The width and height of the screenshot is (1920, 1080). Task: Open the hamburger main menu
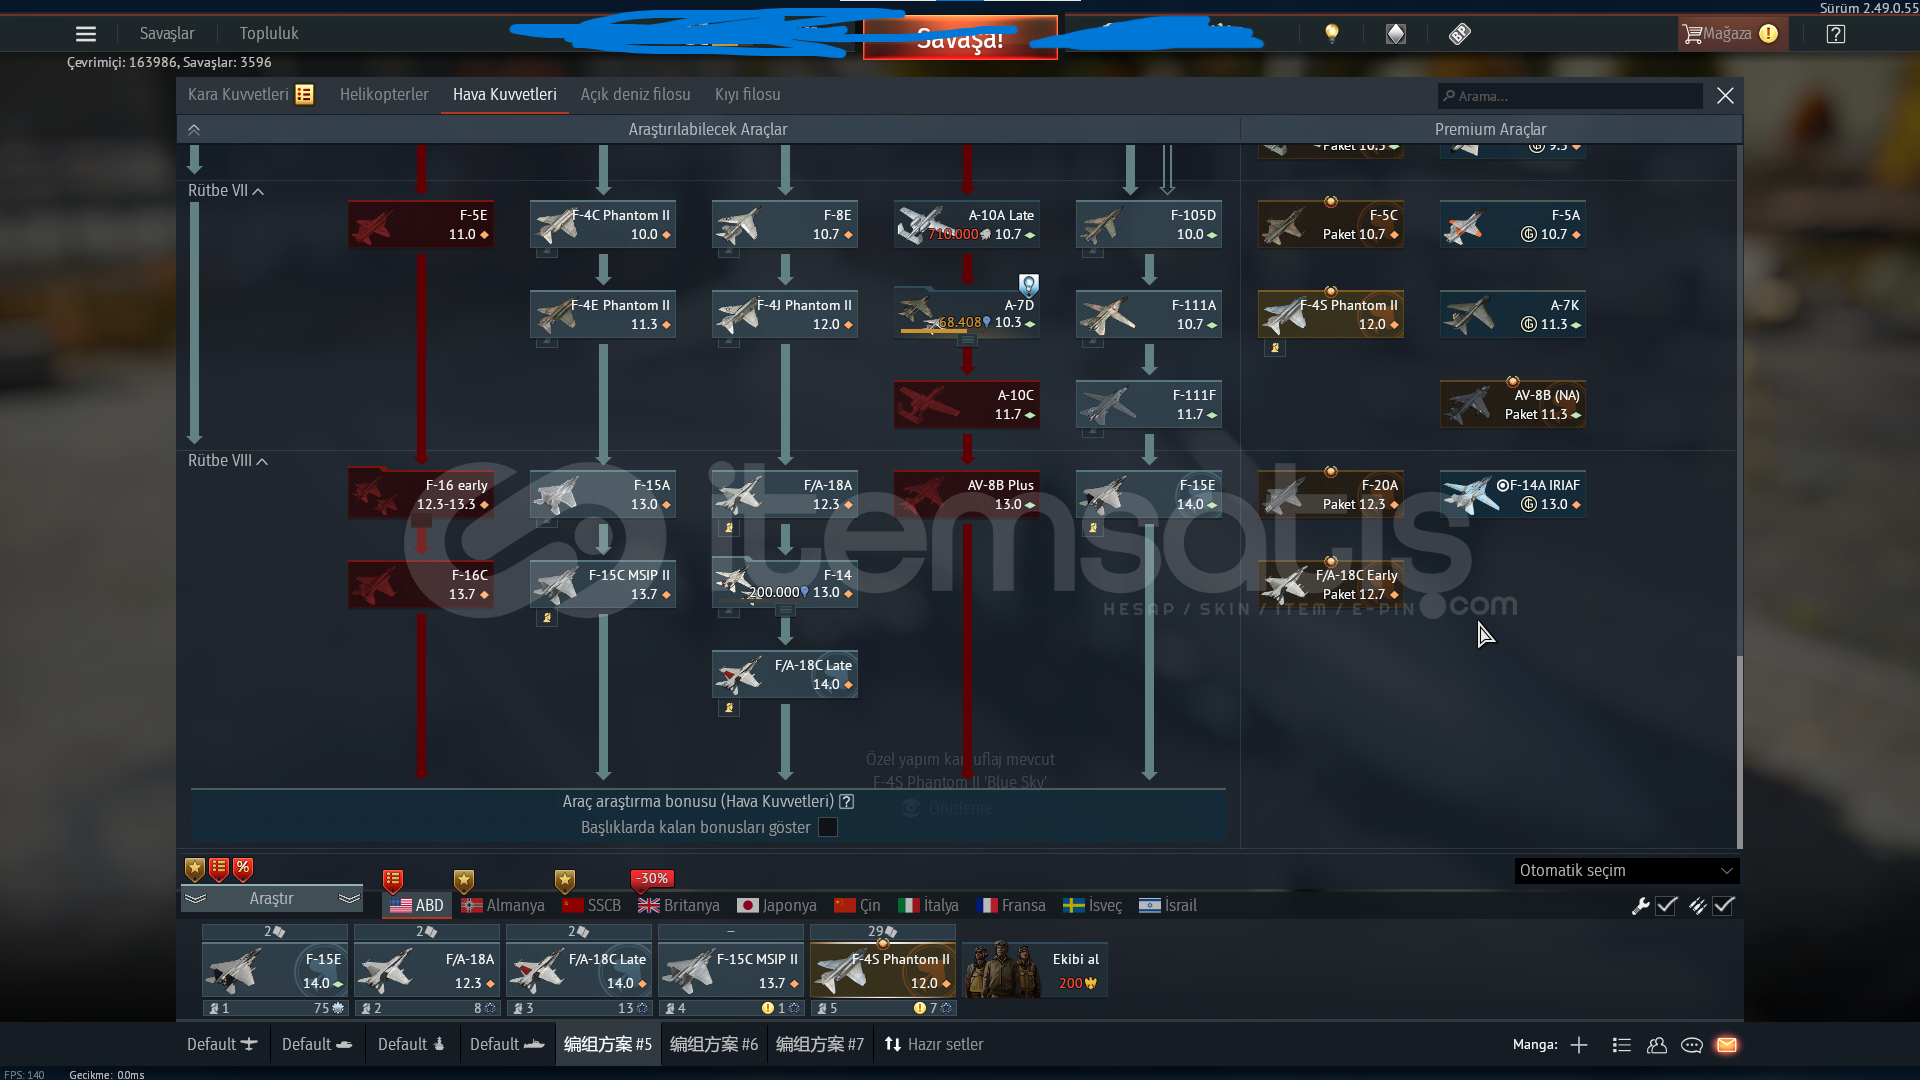[x=86, y=34]
